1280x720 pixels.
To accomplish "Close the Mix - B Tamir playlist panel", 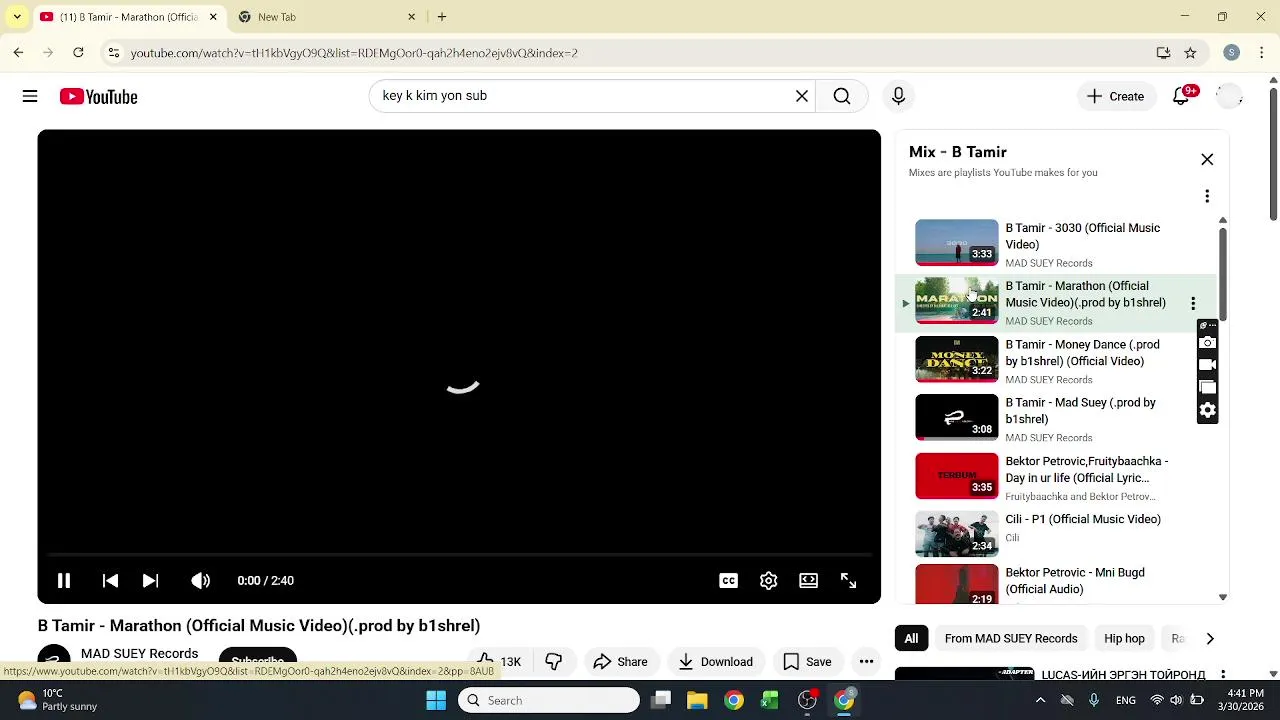I will tap(1207, 160).
